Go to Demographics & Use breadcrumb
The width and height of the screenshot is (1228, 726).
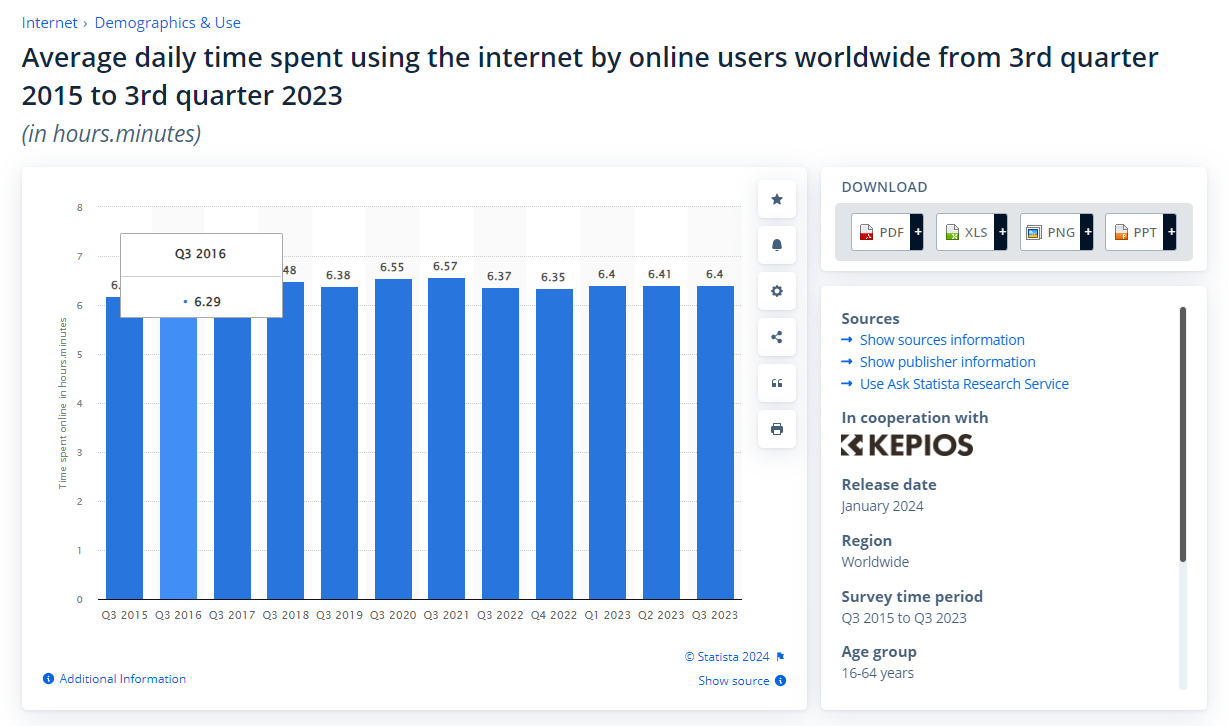tap(168, 22)
